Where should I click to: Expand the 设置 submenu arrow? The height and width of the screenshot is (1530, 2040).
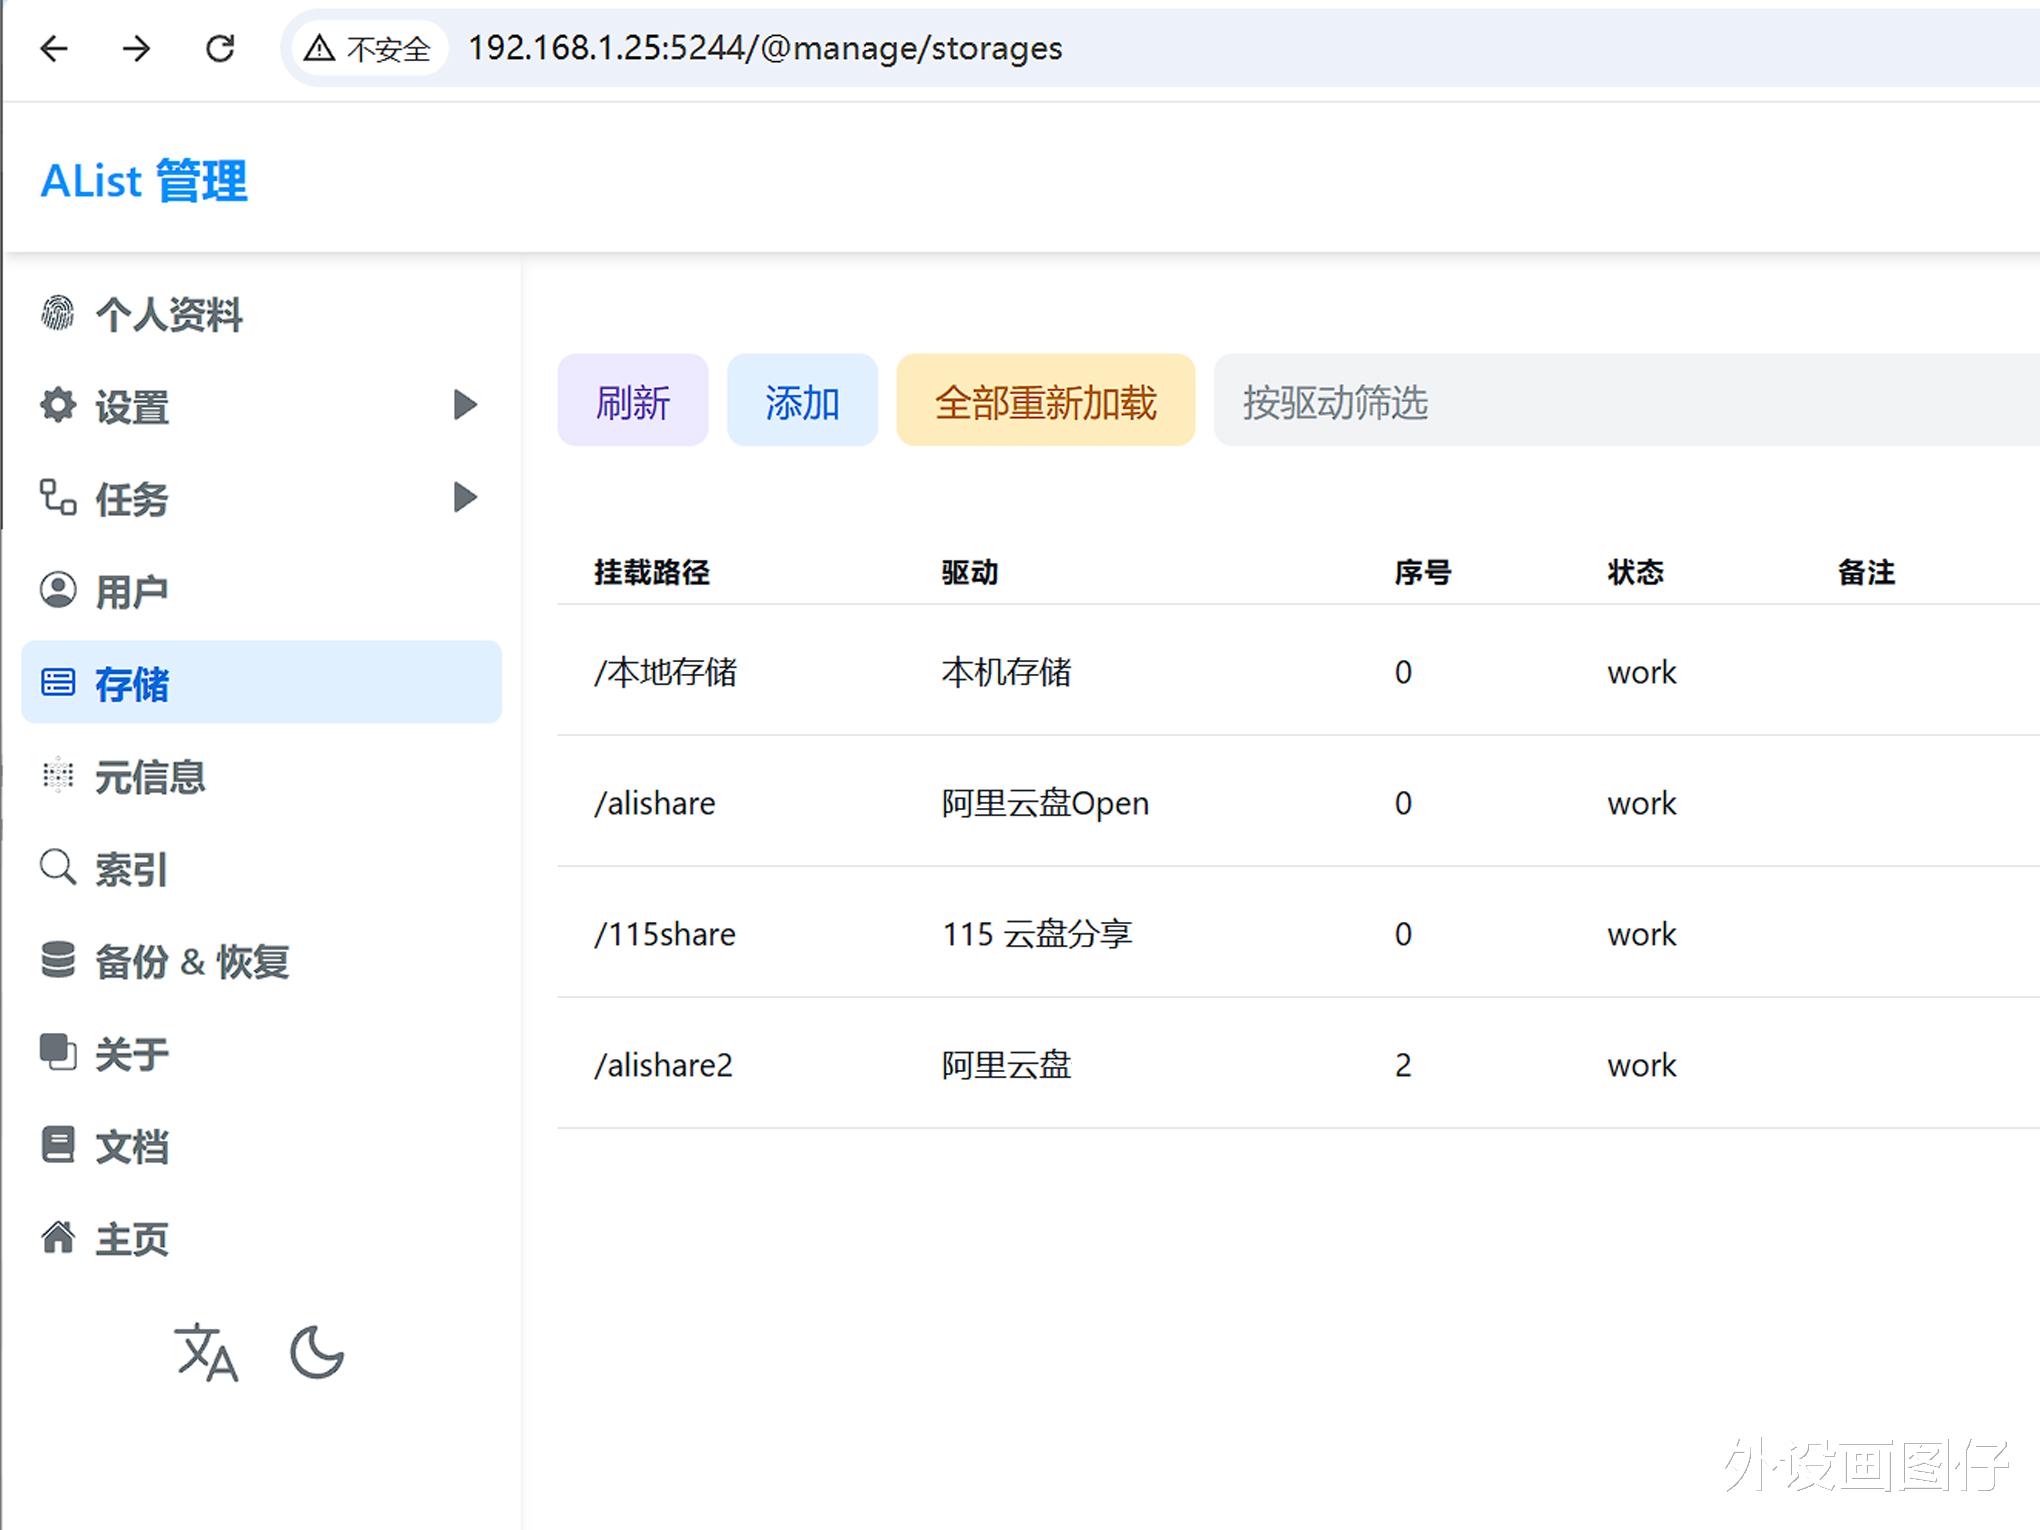tap(464, 405)
